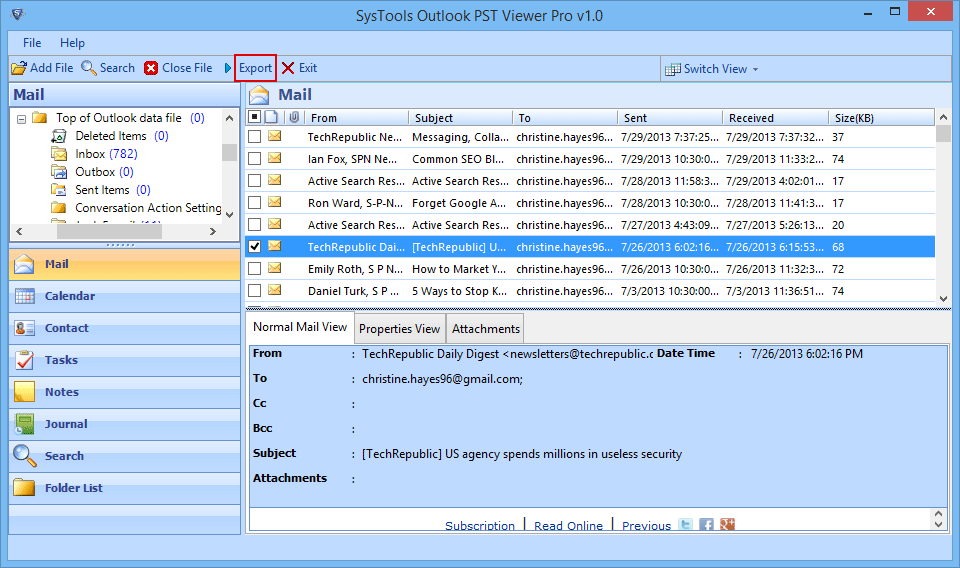Image resolution: width=960 pixels, height=568 pixels.
Task: Select the Sent Items folder
Action: pyautogui.click(x=113, y=190)
